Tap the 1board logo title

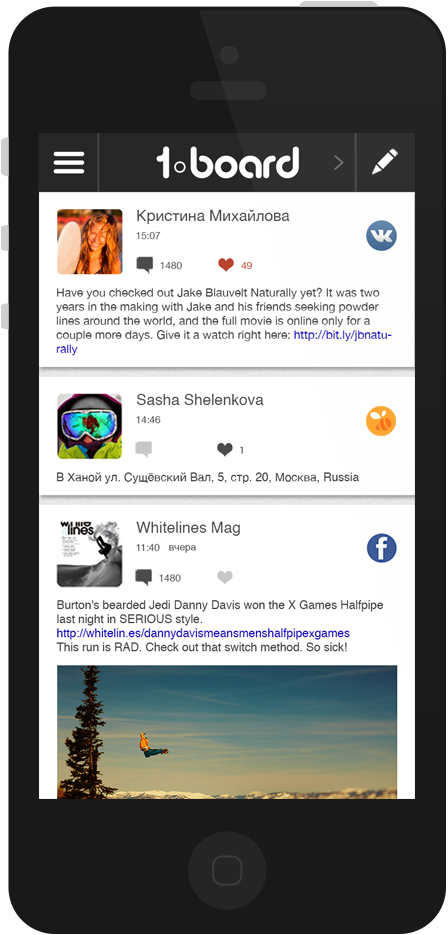point(227,163)
